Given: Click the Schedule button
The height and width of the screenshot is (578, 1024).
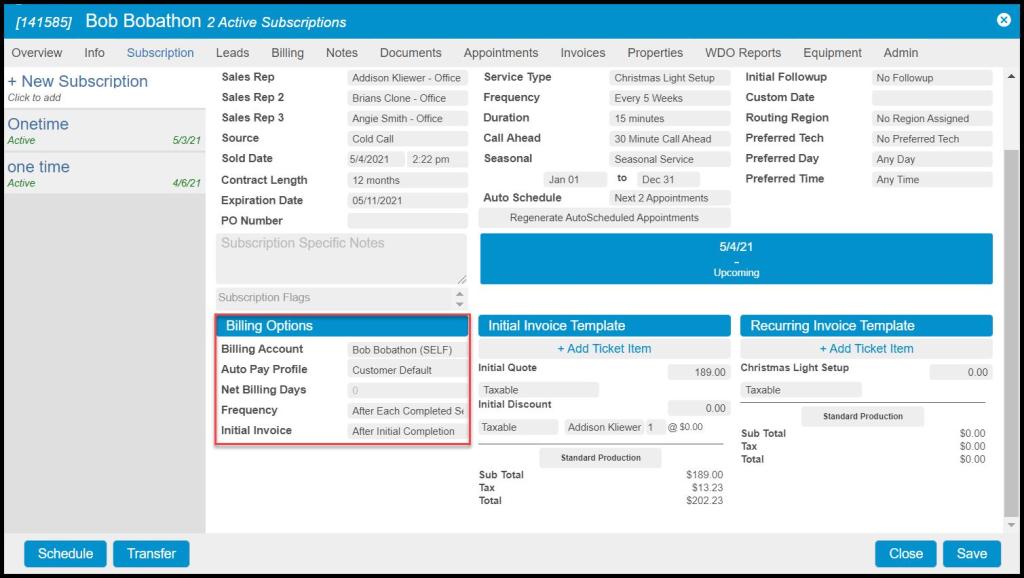Looking at the screenshot, I should click(x=65, y=553).
